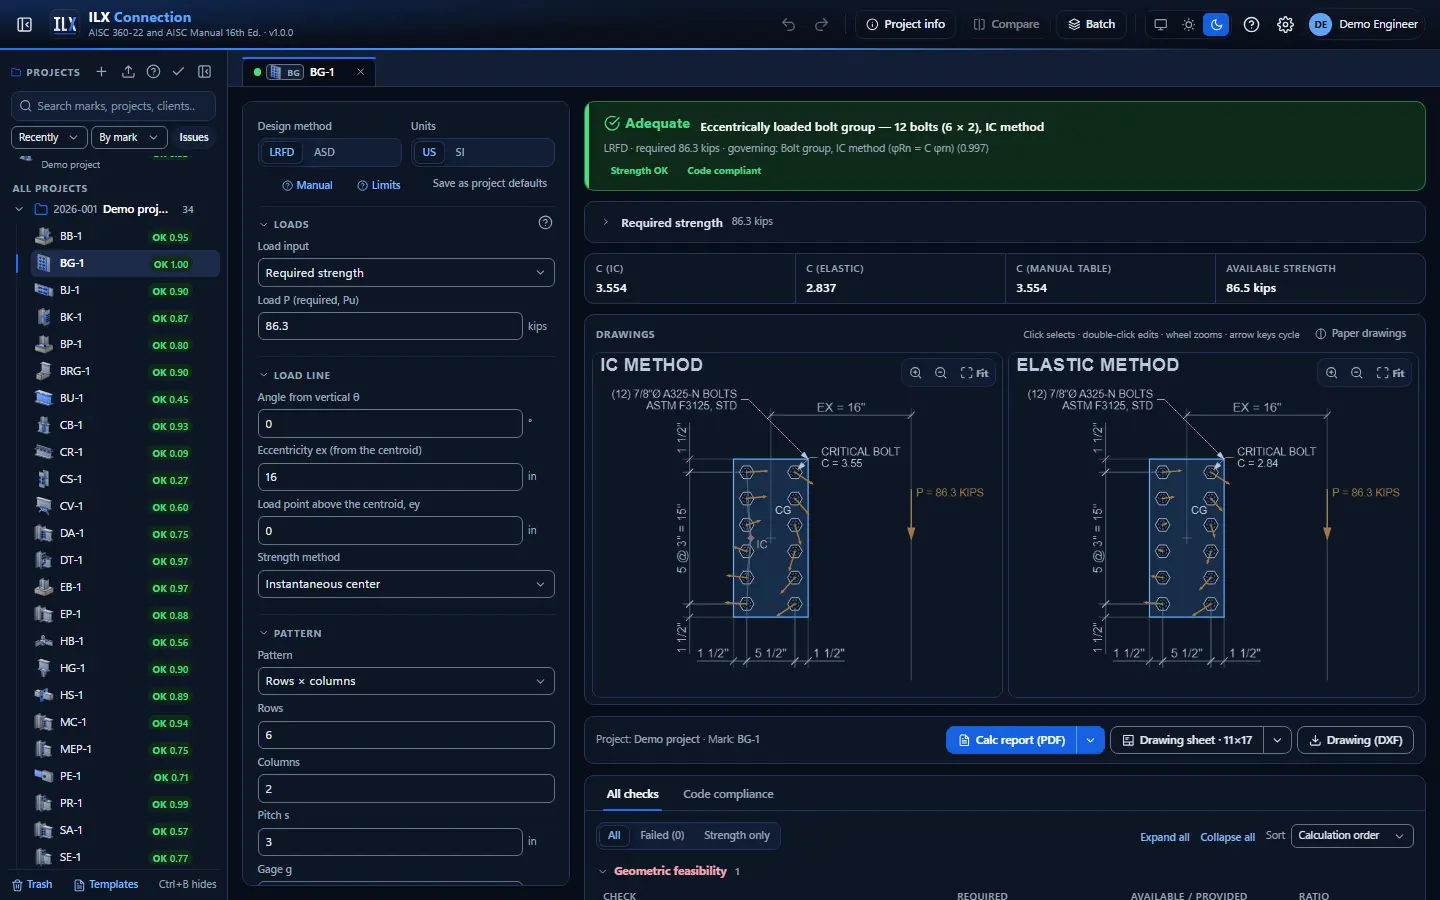Open Calculation order sort dropdown
Viewport: 1440px width, 900px height.
1352,836
